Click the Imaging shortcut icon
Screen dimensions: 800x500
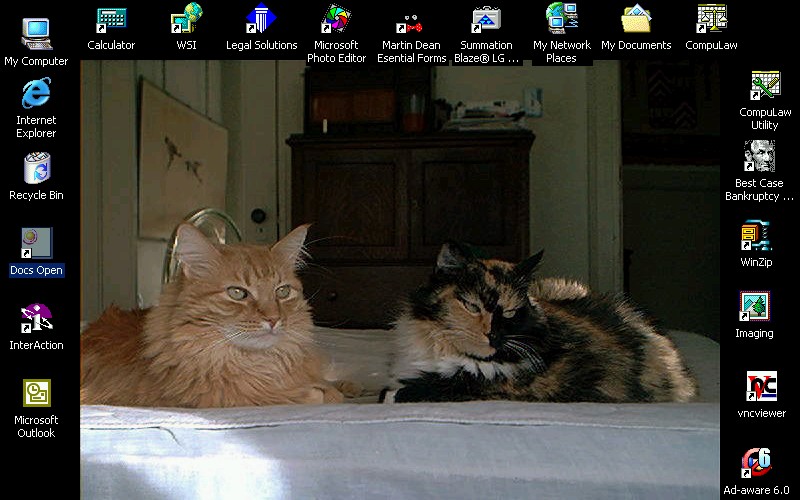pyautogui.click(x=755, y=307)
